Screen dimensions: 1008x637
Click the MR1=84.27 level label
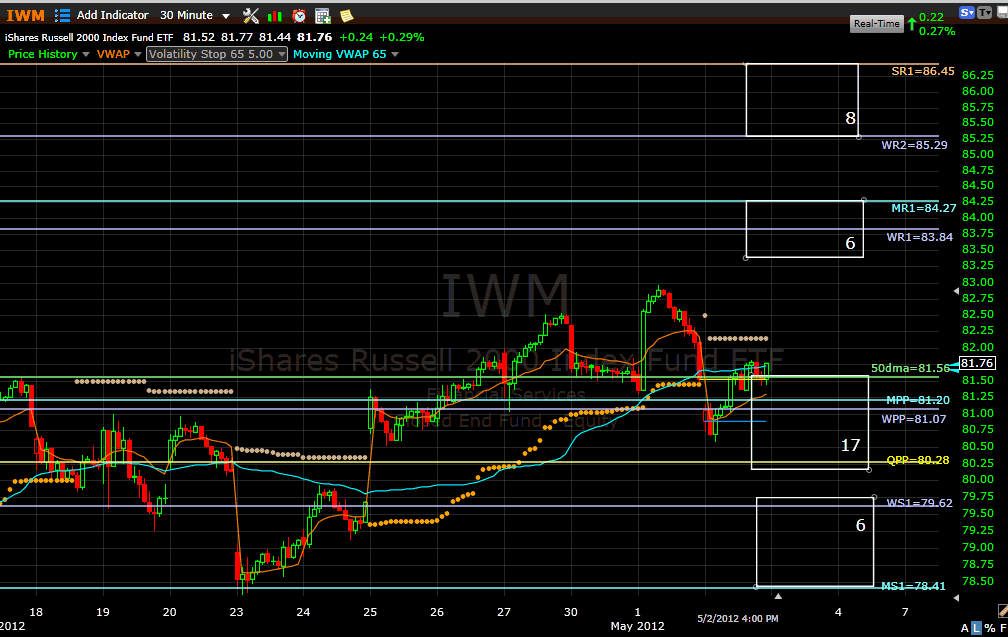[x=924, y=208]
